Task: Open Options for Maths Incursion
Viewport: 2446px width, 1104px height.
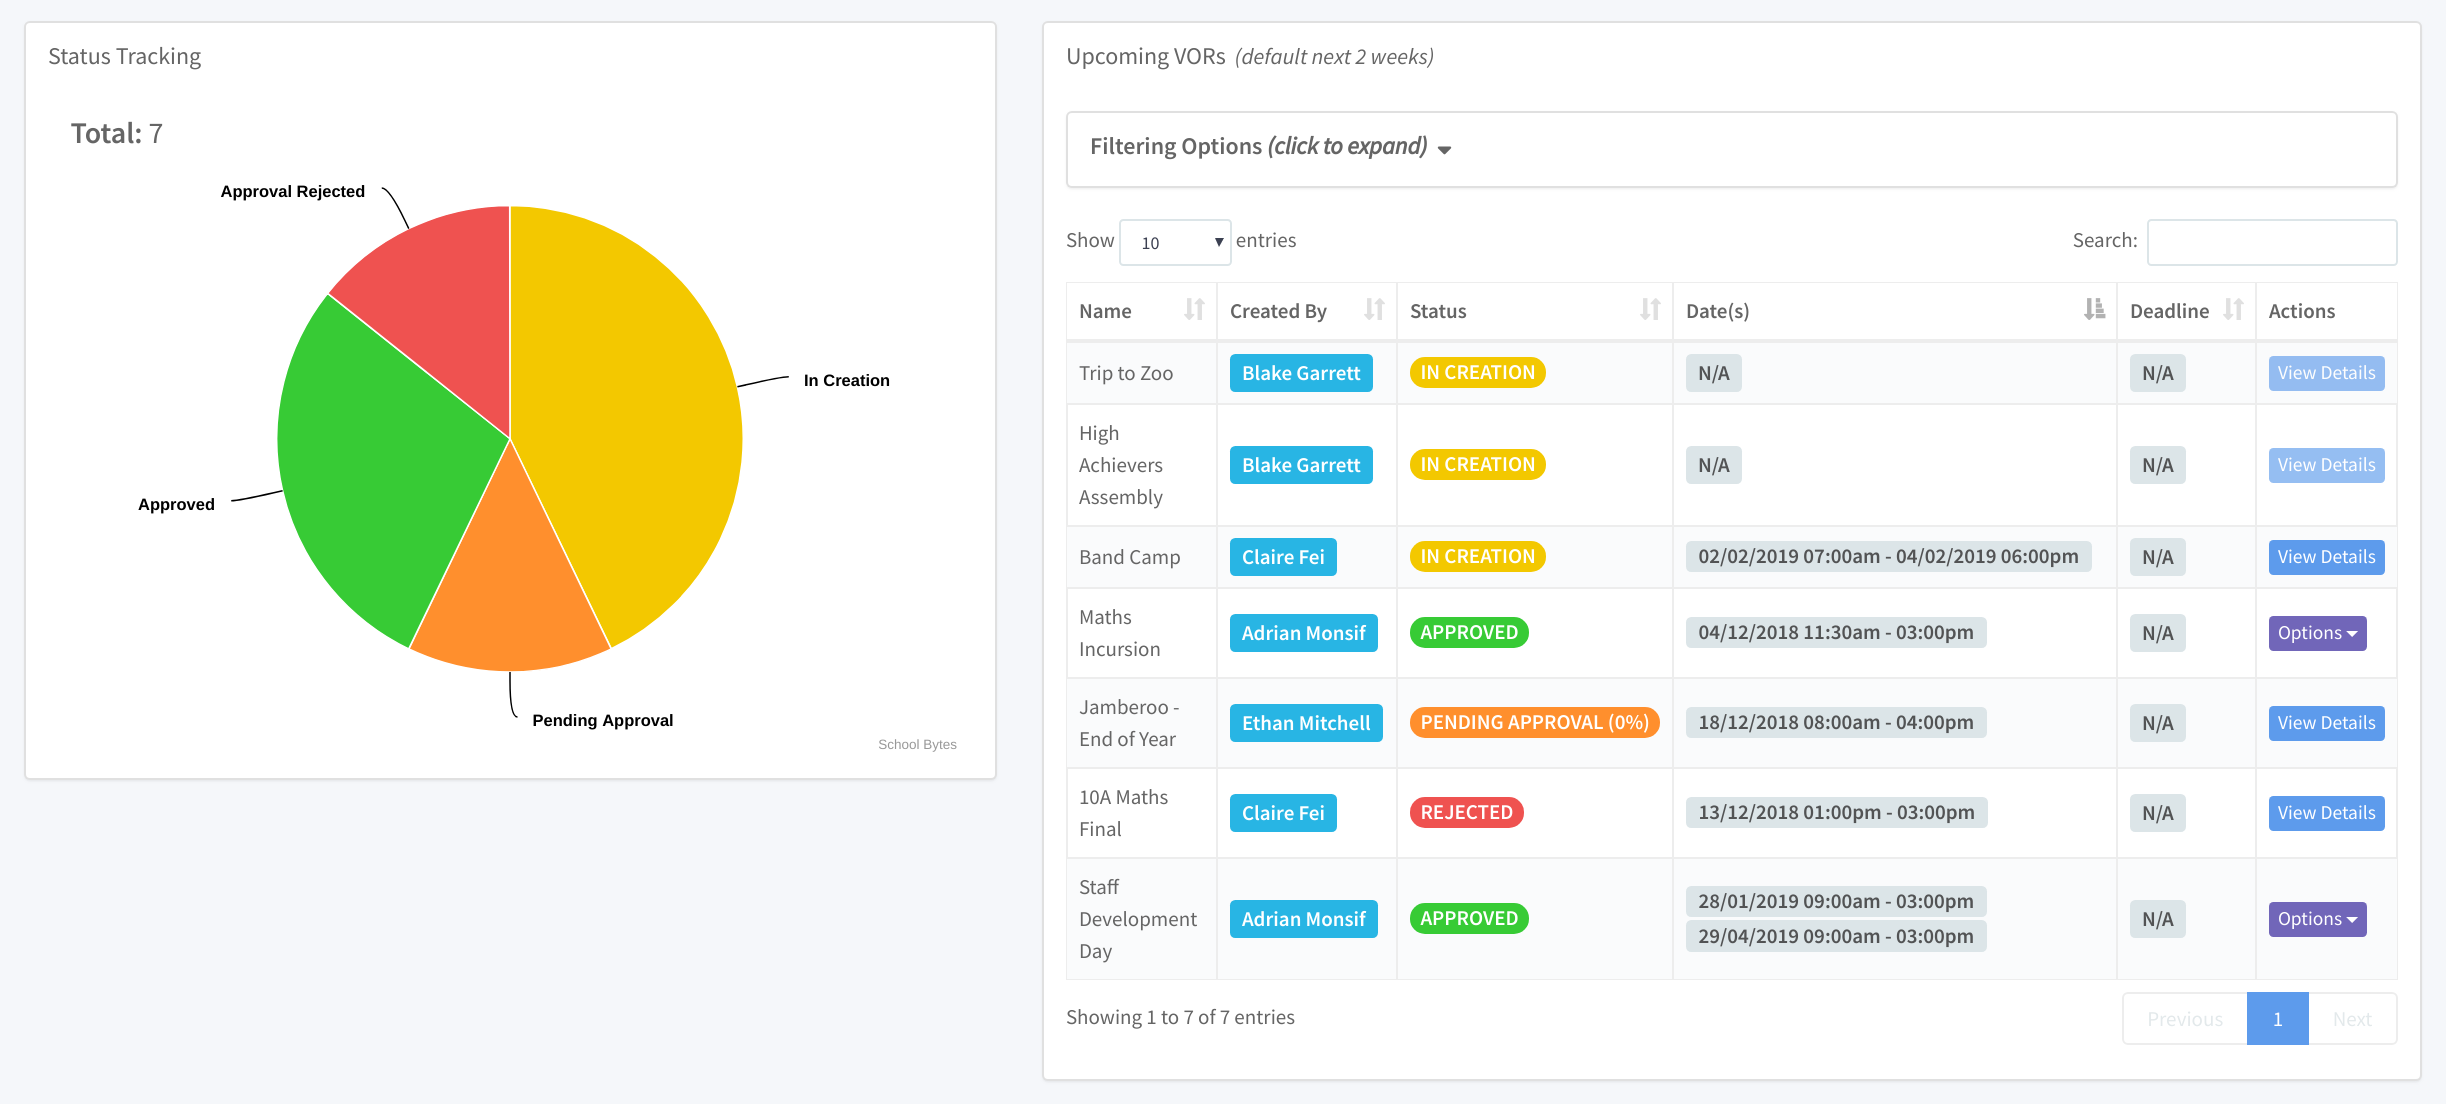Action: 2317,632
